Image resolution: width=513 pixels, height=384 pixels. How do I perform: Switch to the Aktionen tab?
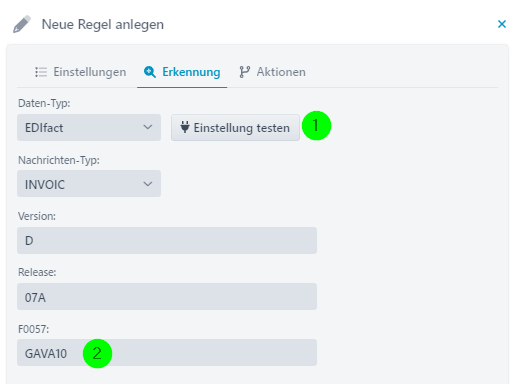click(x=272, y=72)
